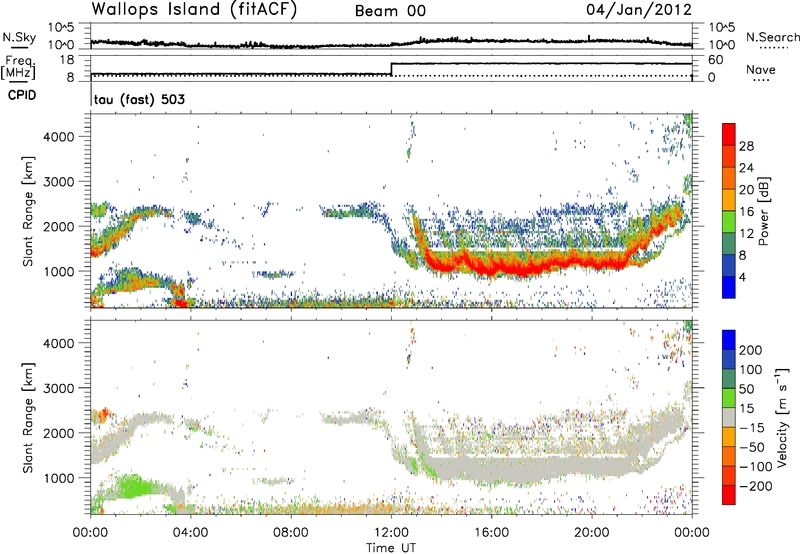Click the "04:00" time tick label
The width and height of the screenshot is (800, 554).
pyautogui.click(x=190, y=533)
